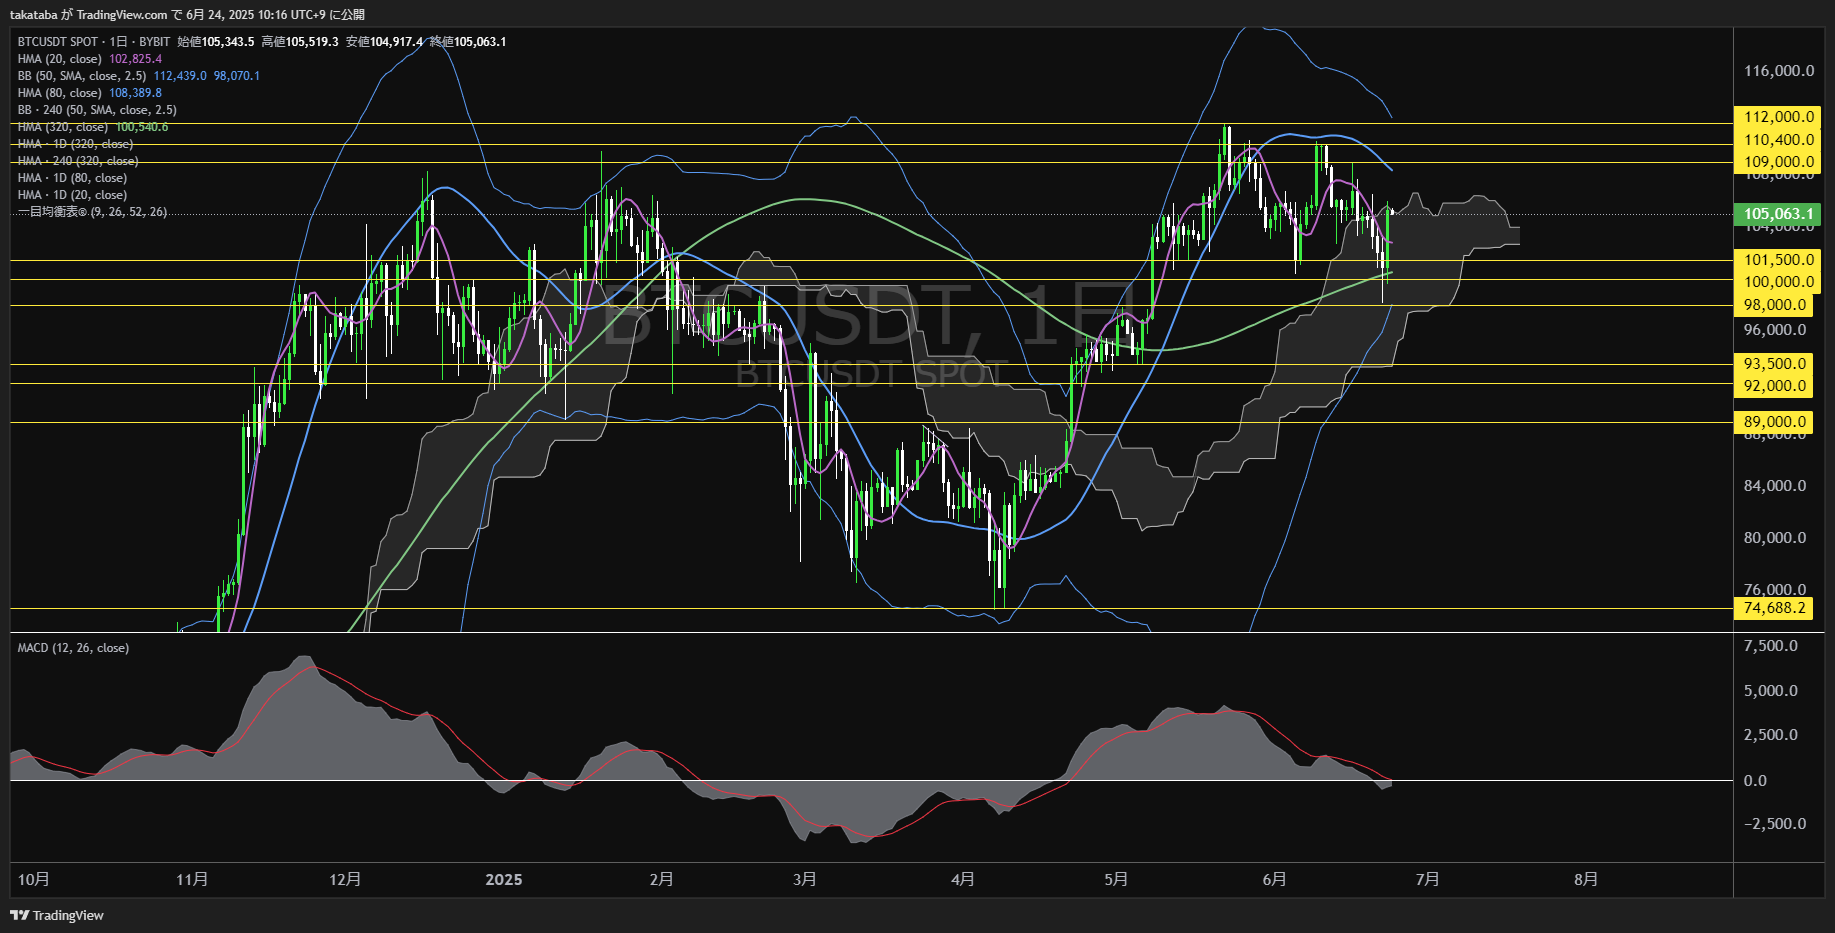This screenshot has height=933, width=1835.
Task: Click the 11月 time axis label
Action: tap(192, 879)
